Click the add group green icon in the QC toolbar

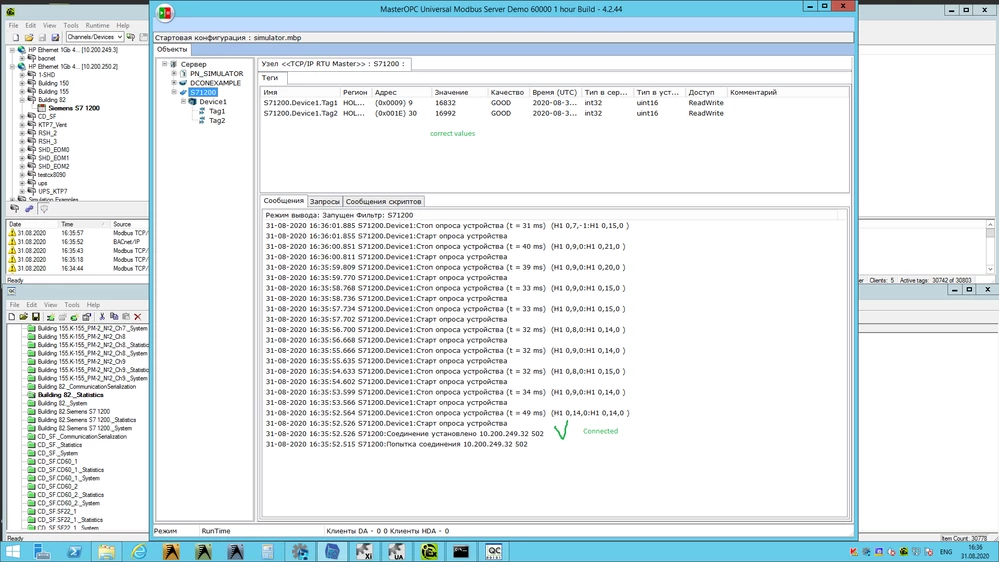50,317
